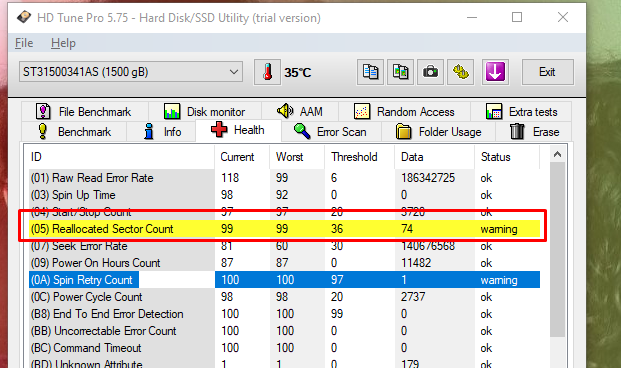Click threshold value 97 in Spin Retry row
621x368 pixels.
click(x=337, y=280)
